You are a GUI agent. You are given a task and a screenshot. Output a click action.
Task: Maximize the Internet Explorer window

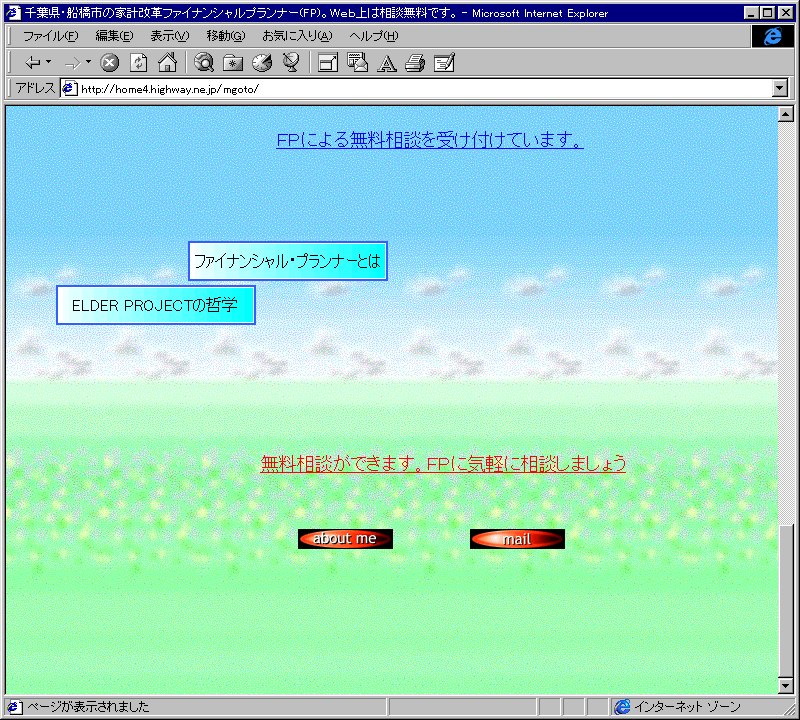click(767, 13)
